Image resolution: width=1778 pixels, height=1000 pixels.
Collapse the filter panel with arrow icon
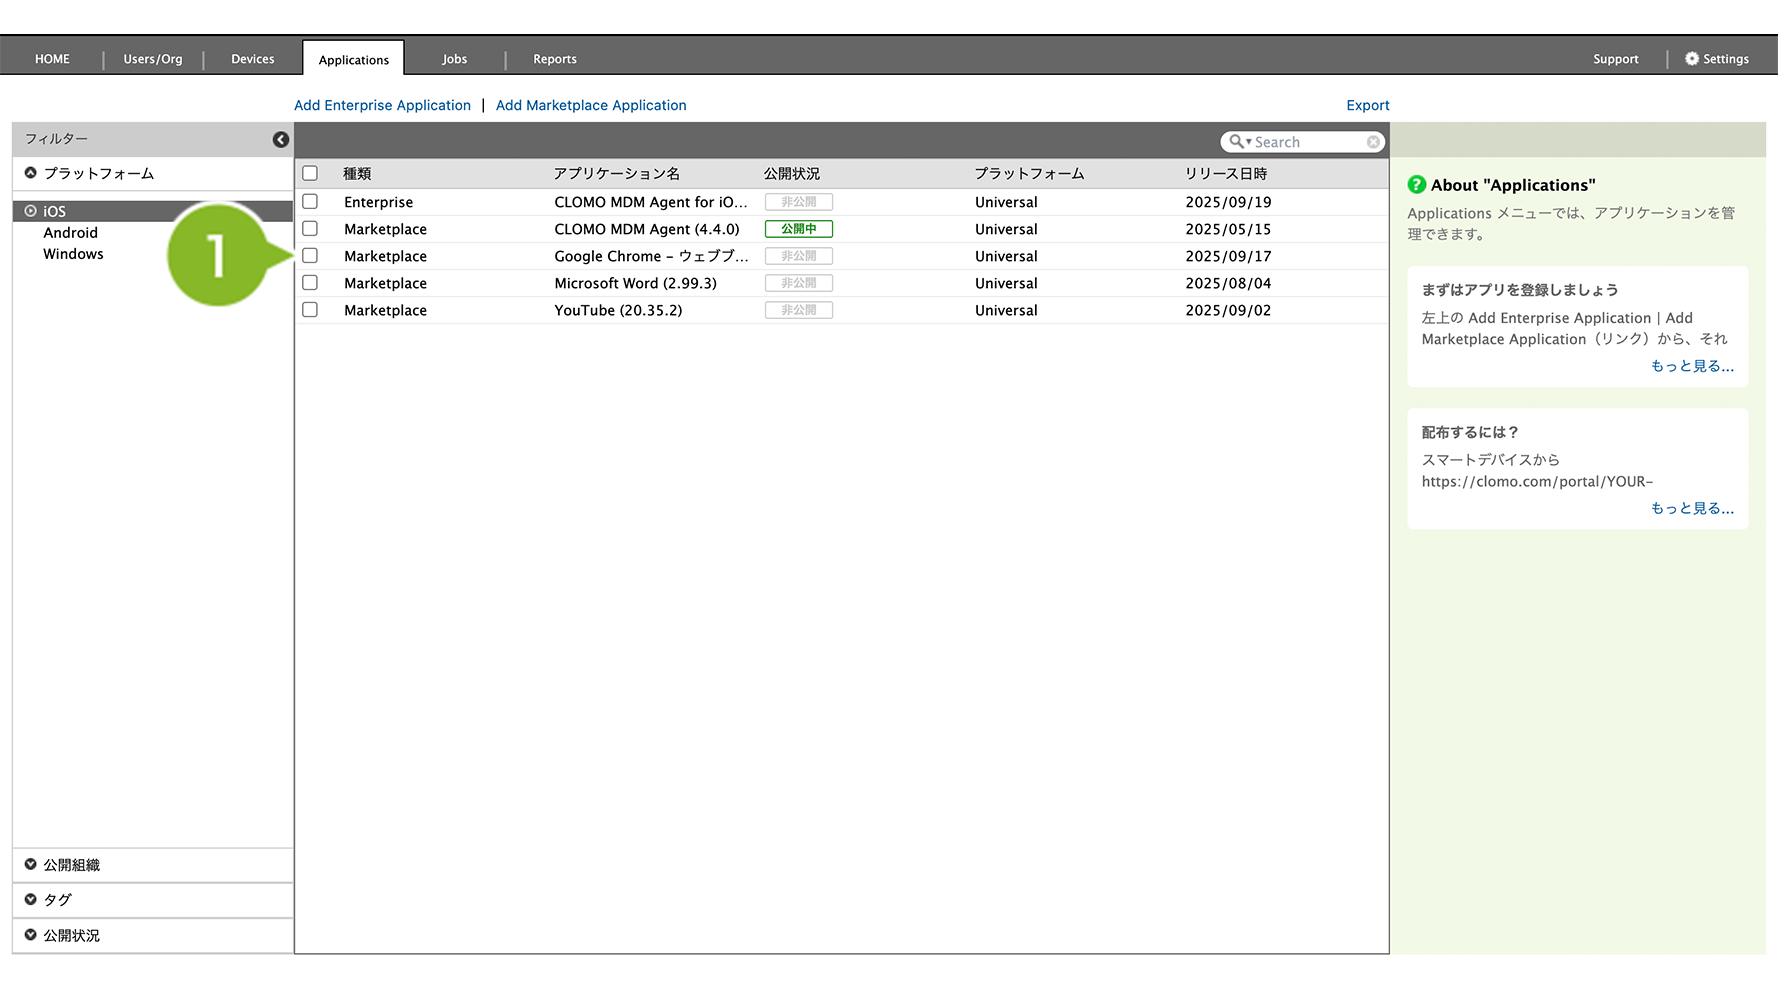tap(281, 140)
